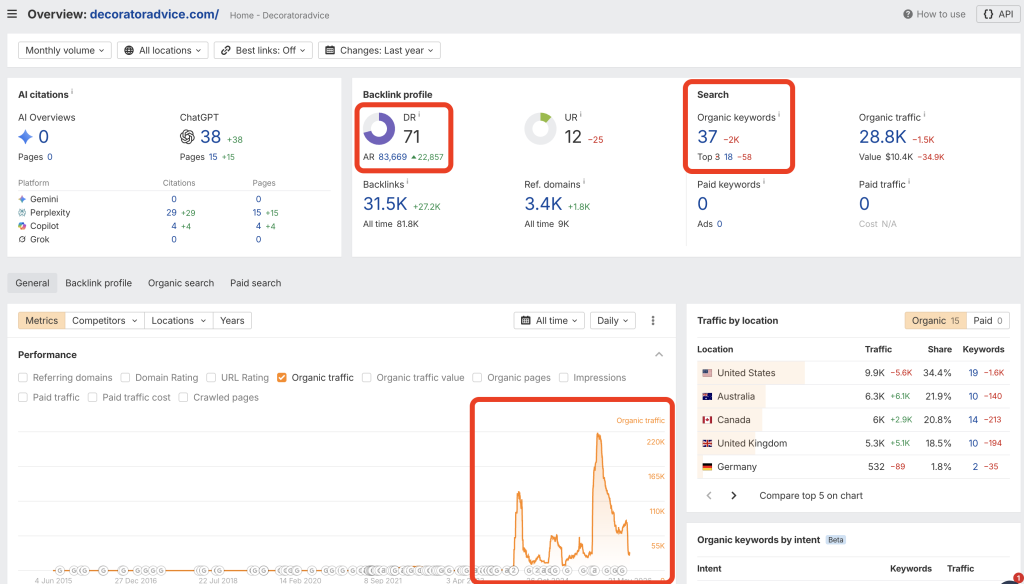Enable the Crawled pages checkbox
Image resolution: width=1024 pixels, height=584 pixels.
pos(183,397)
